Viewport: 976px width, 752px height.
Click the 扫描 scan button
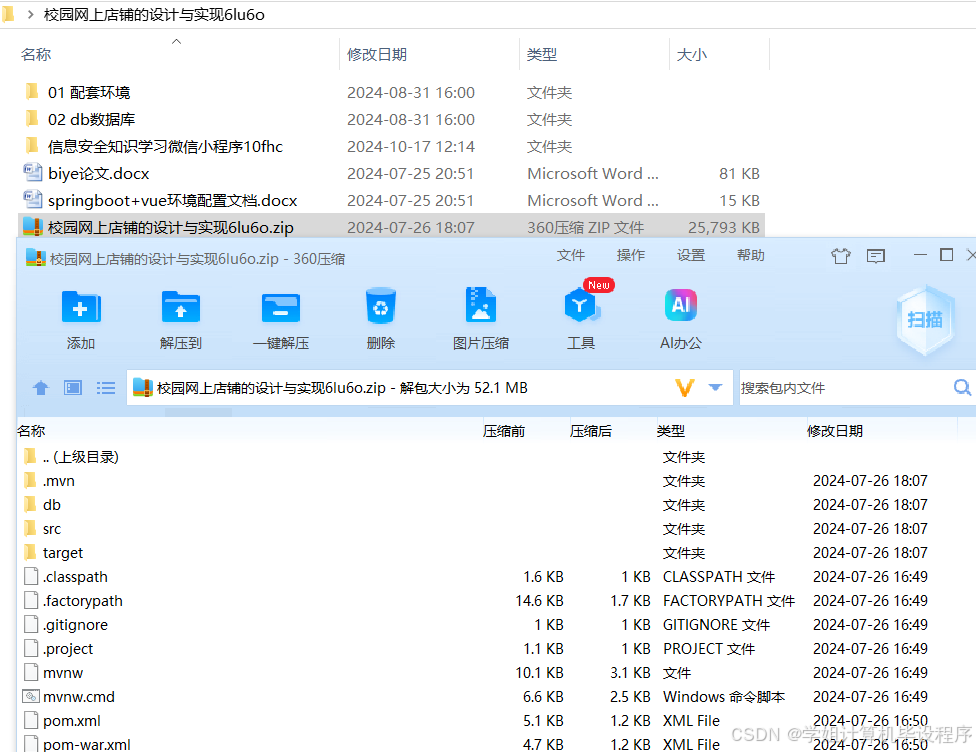[x=925, y=318]
